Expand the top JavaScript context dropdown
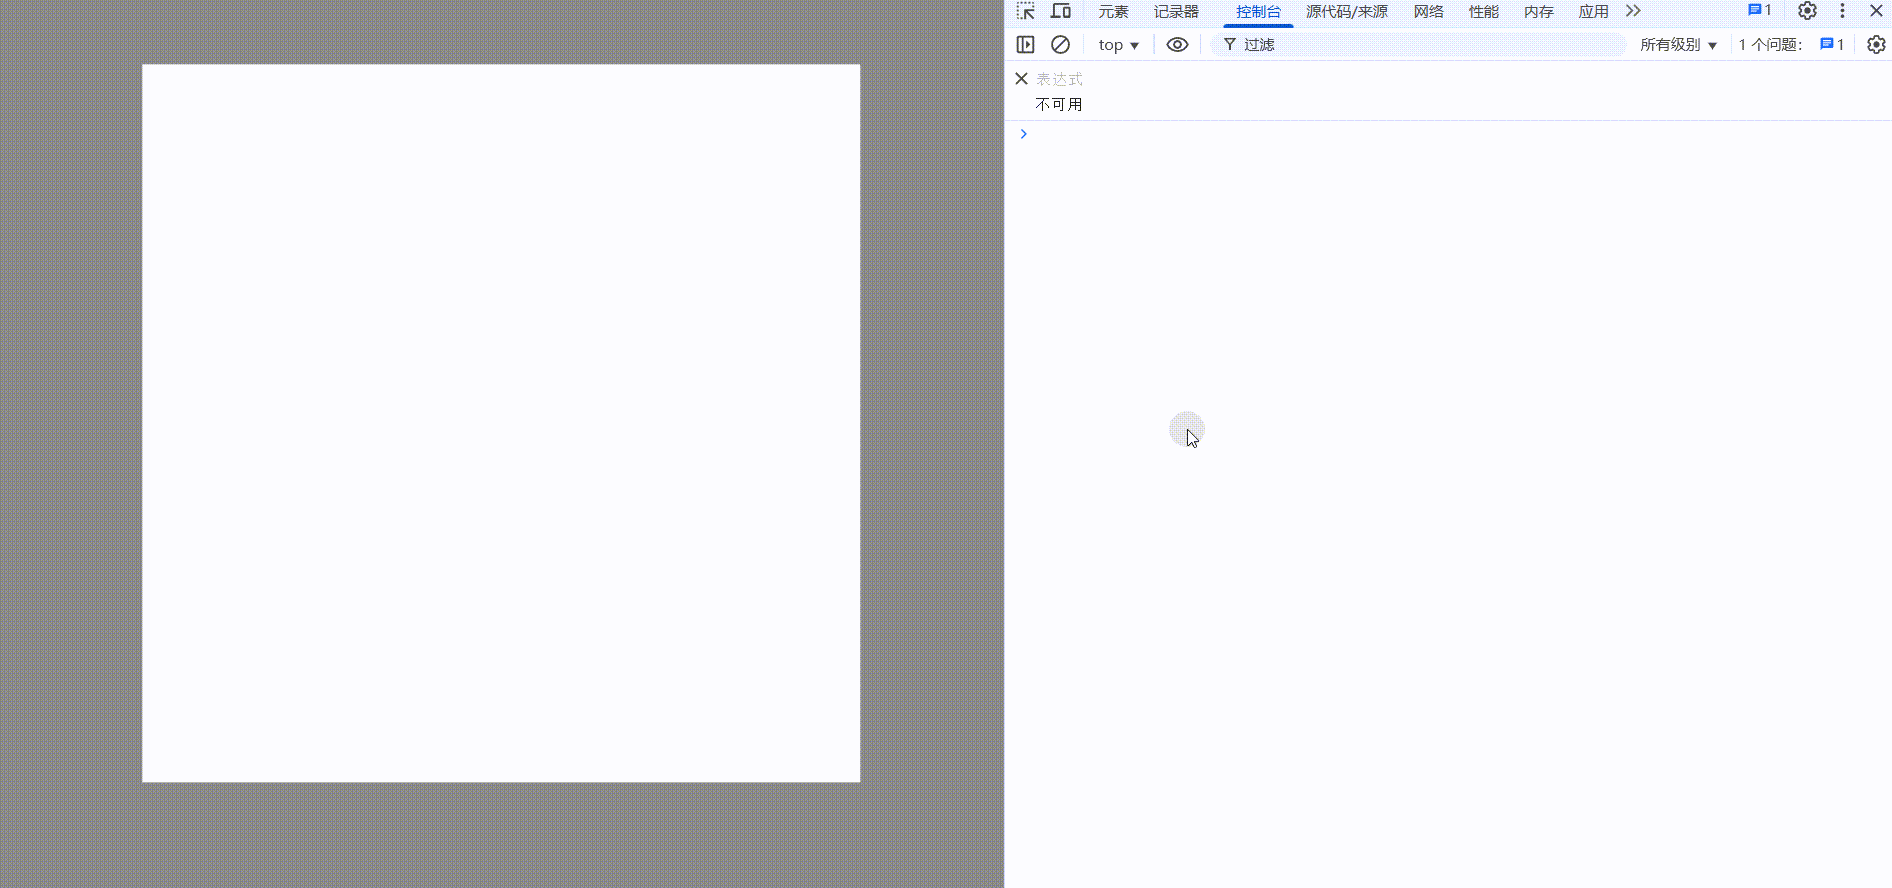Image resolution: width=1892 pixels, height=888 pixels. point(1118,45)
